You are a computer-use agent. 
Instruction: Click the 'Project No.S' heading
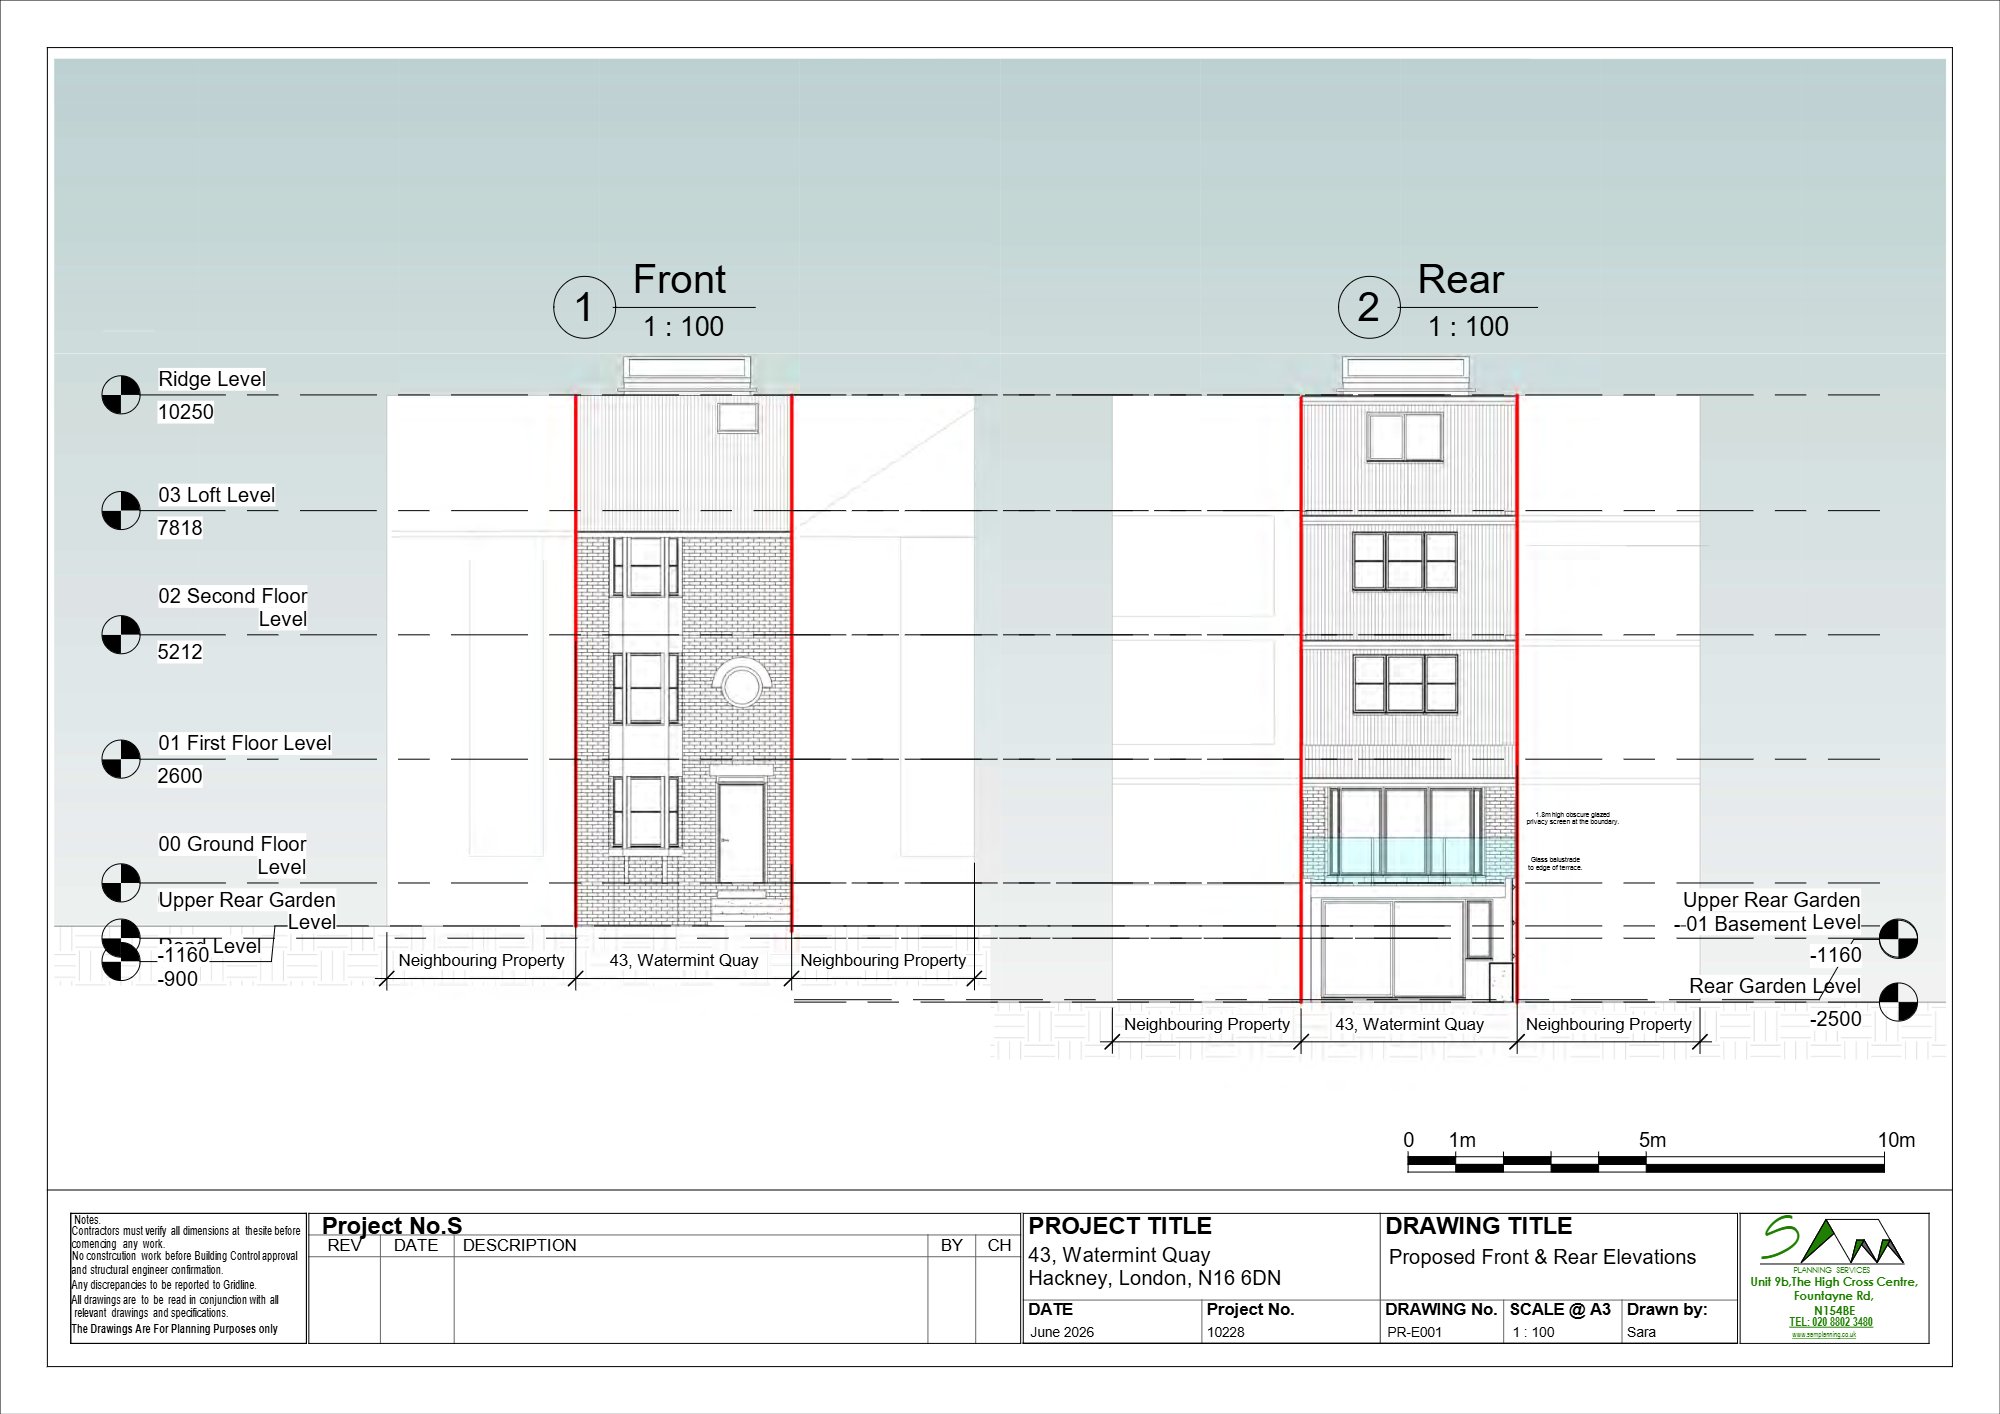pos(392,1226)
